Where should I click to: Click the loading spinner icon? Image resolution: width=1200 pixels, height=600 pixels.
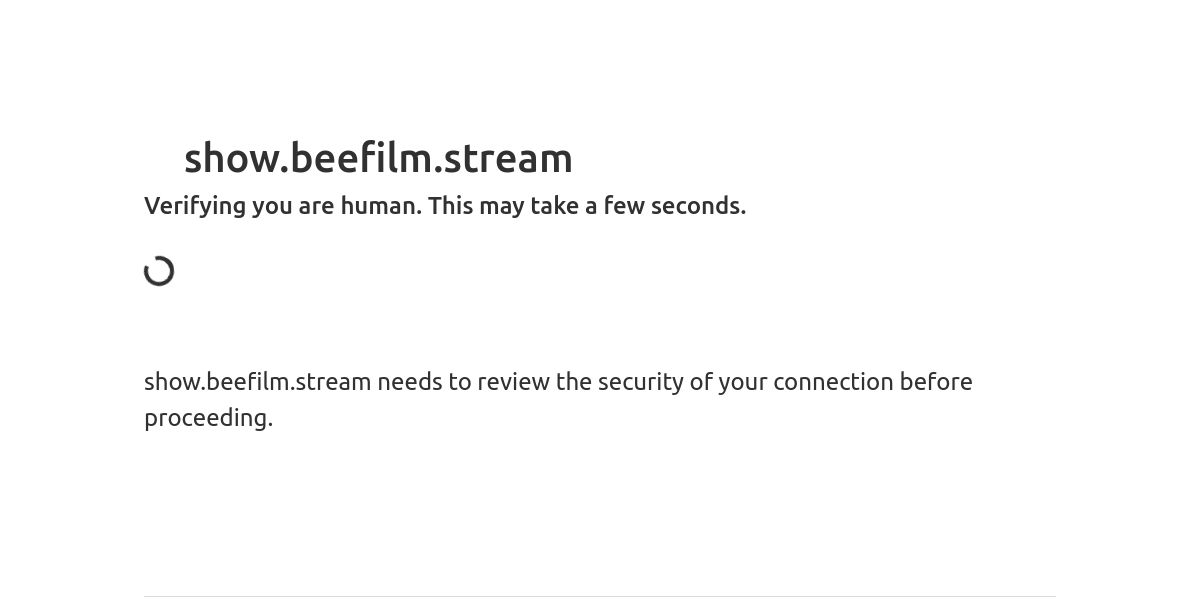tap(159, 271)
